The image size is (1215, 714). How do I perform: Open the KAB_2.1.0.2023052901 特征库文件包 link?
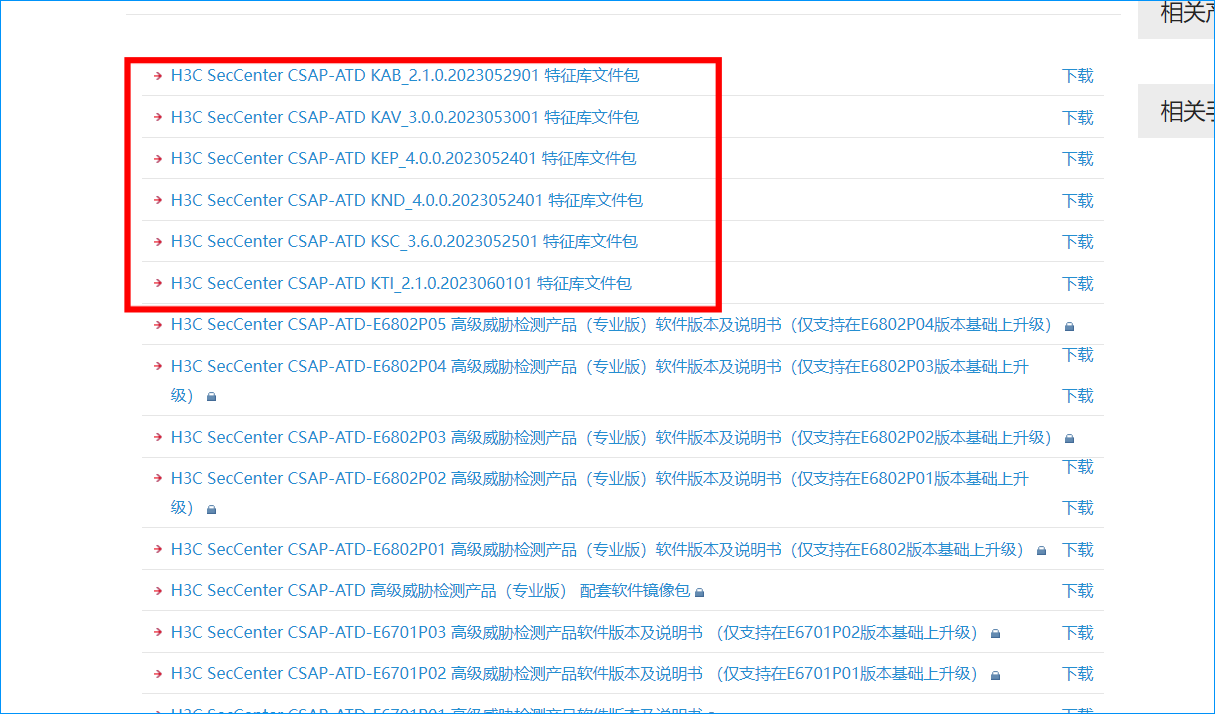tap(405, 75)
